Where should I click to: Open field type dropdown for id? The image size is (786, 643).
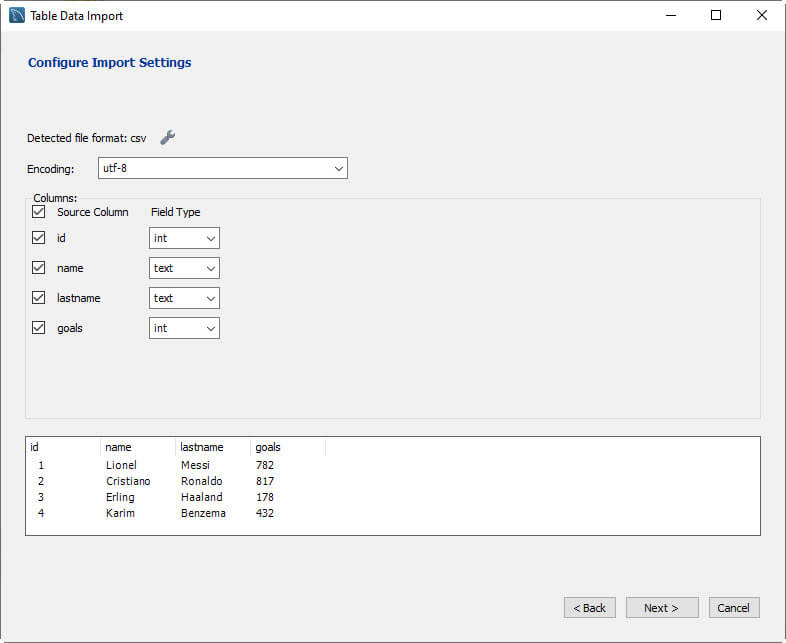[184, 238]
